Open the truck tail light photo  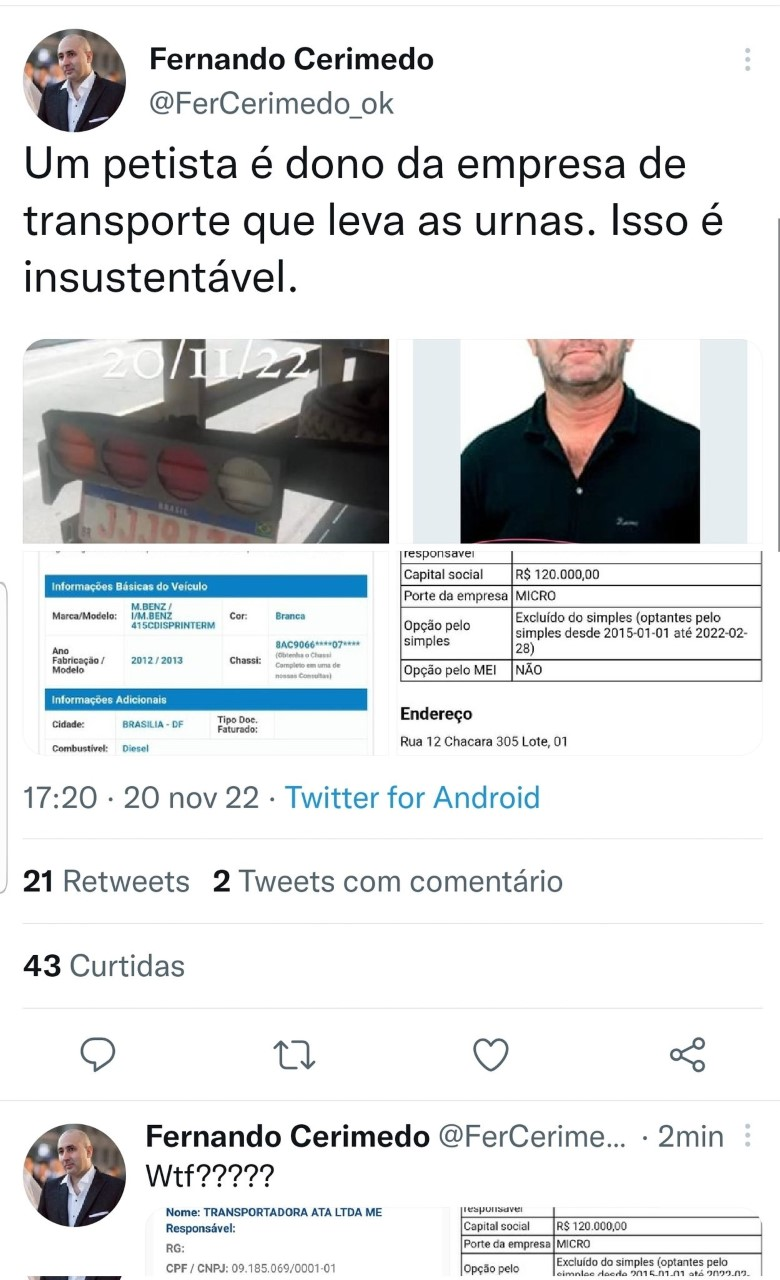pos(206,441)
